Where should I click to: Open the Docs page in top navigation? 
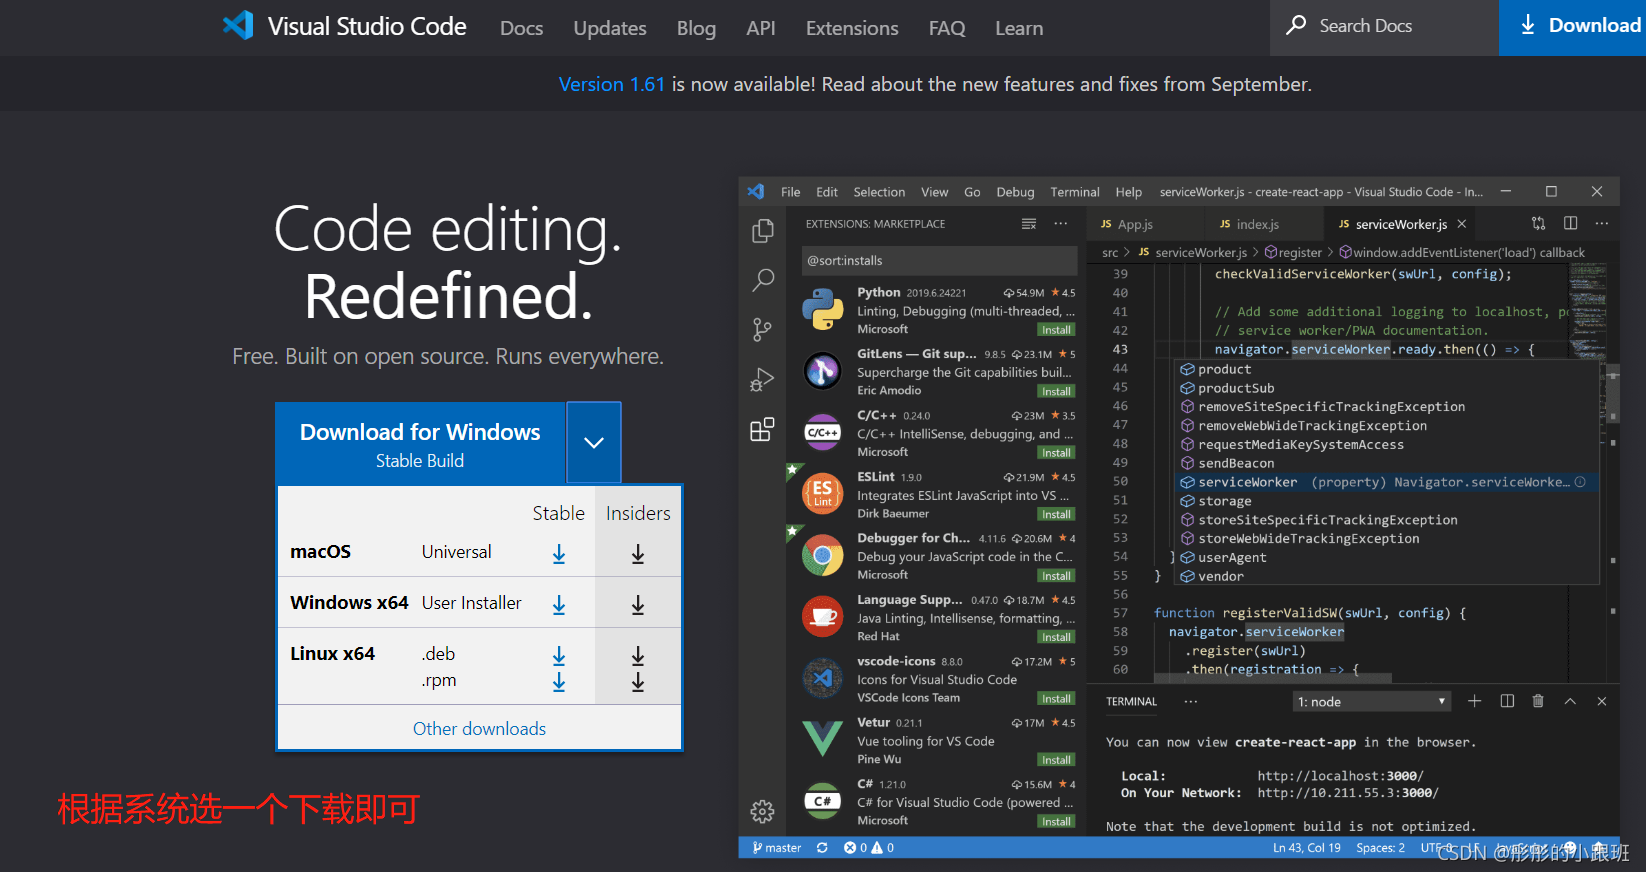pos(521,28)
